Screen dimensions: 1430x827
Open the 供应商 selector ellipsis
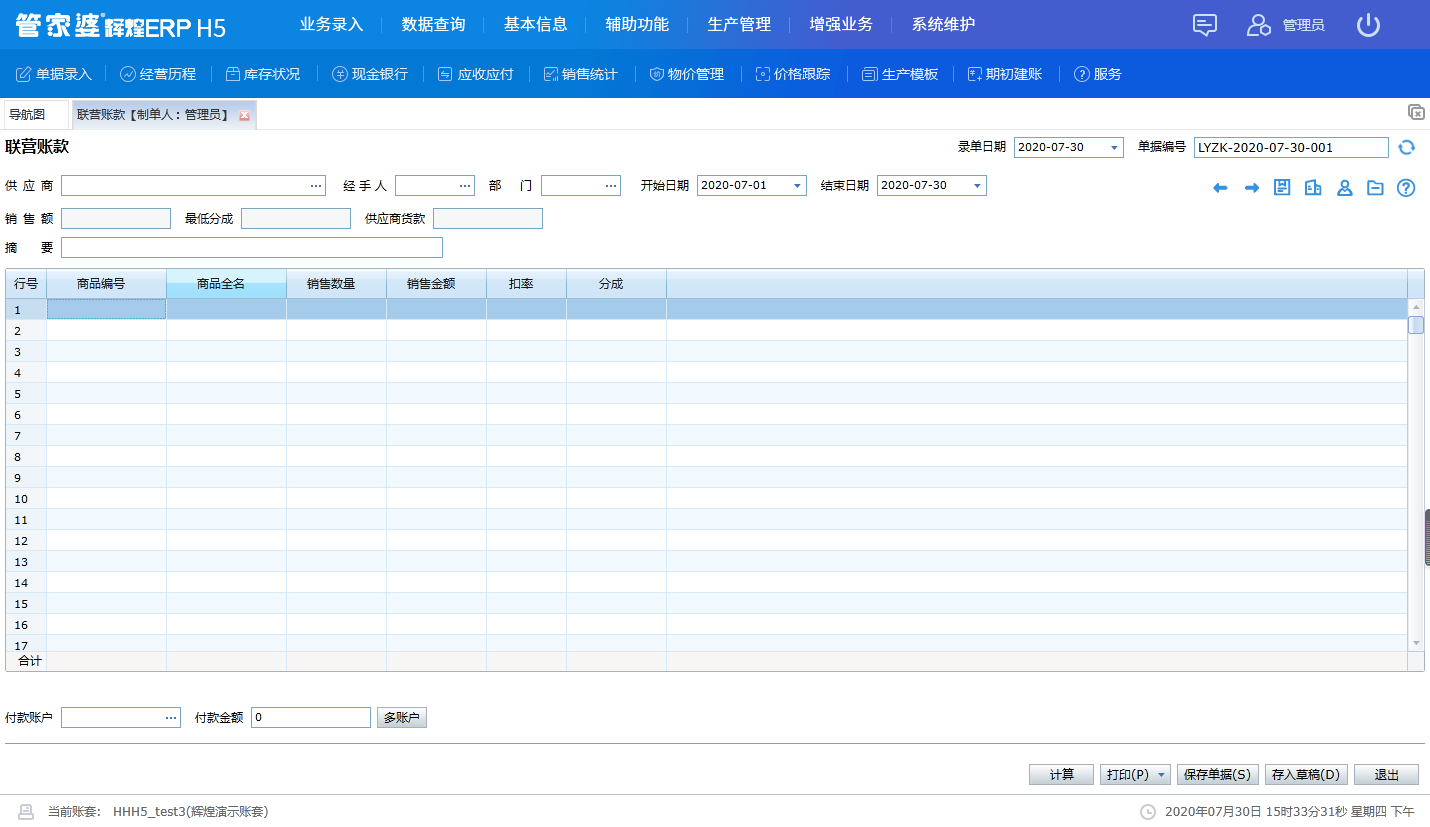[x=316, y=186]
